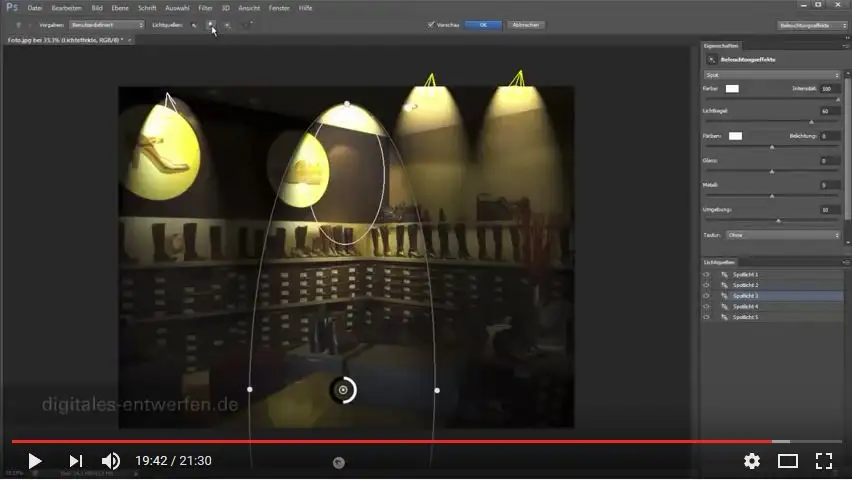Viewport: 852px width, 480px height.
Task: Open the Bearbeiten menu
Action: 66,8
